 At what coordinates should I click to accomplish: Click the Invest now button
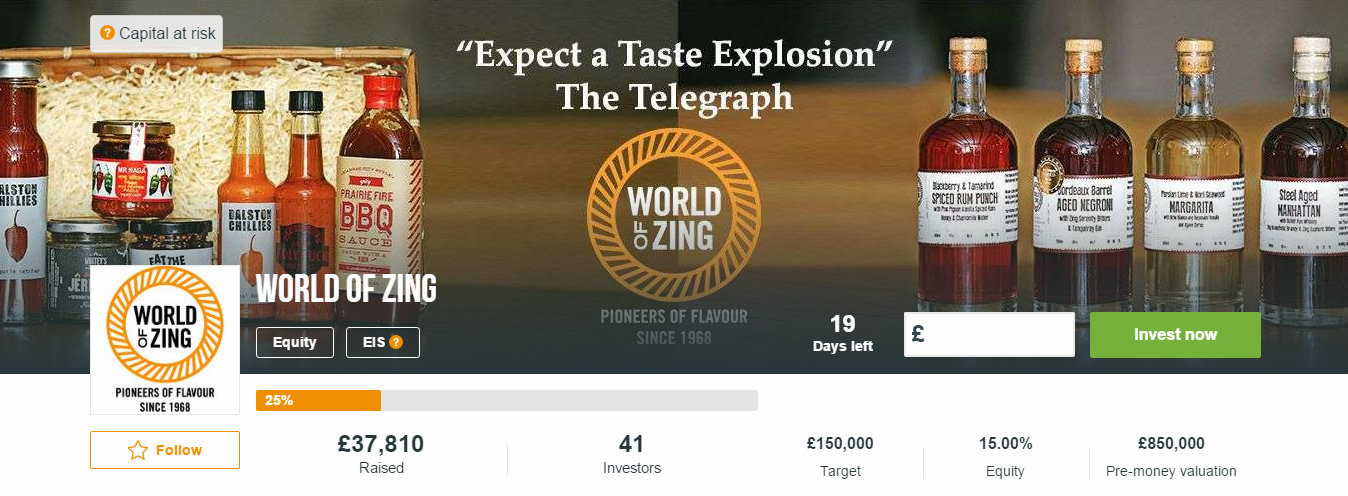click(x=1175, y=334)
